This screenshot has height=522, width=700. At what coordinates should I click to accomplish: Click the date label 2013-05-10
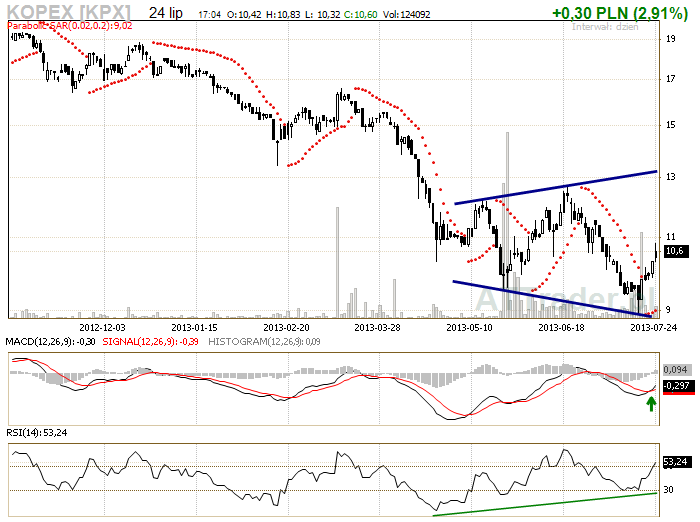point(469,327)
